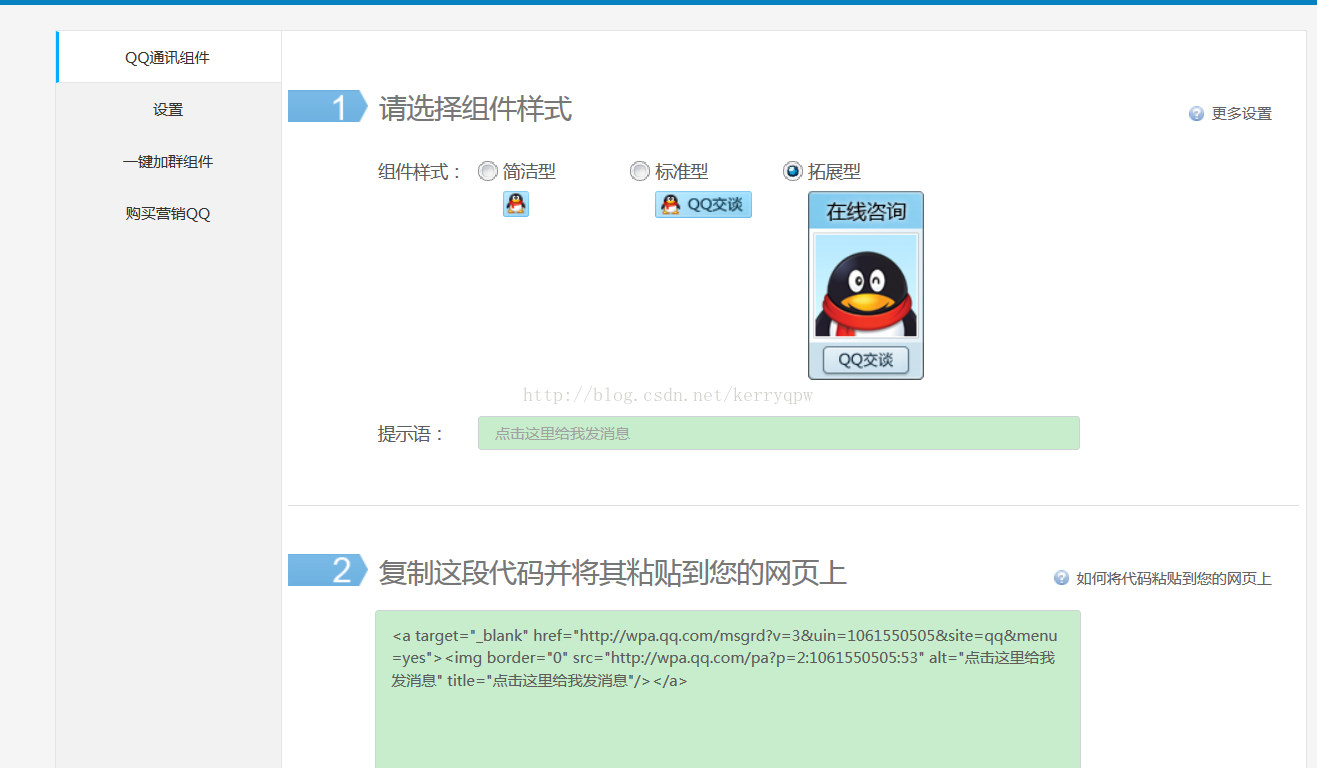Select the 标准型 radio button

[640, 172]
